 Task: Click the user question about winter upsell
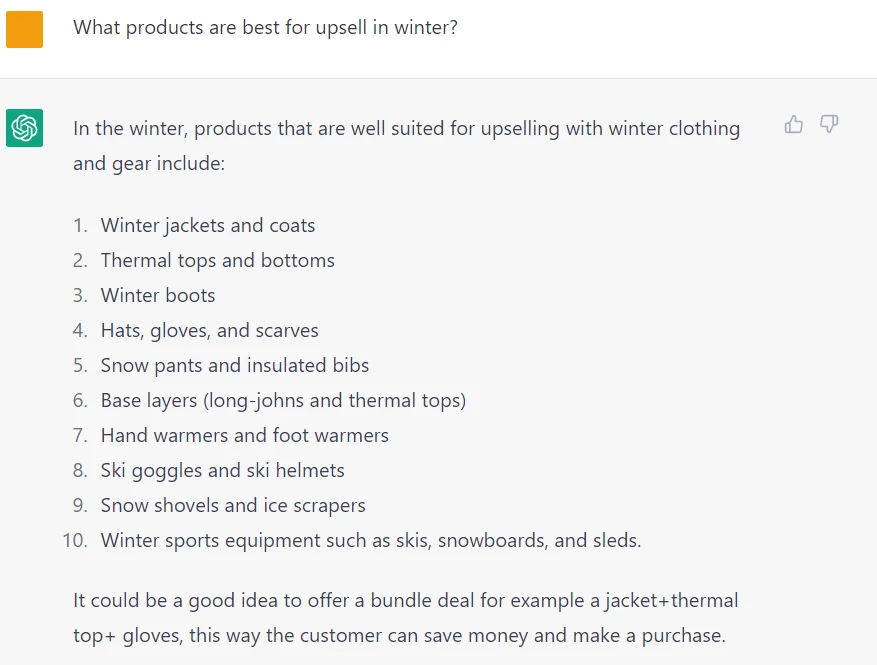(265, 27)
